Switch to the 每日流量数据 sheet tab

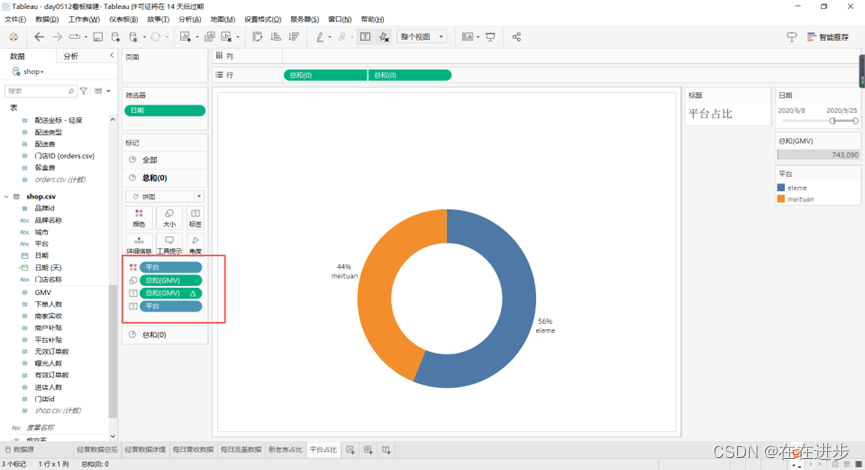point(241,450)
